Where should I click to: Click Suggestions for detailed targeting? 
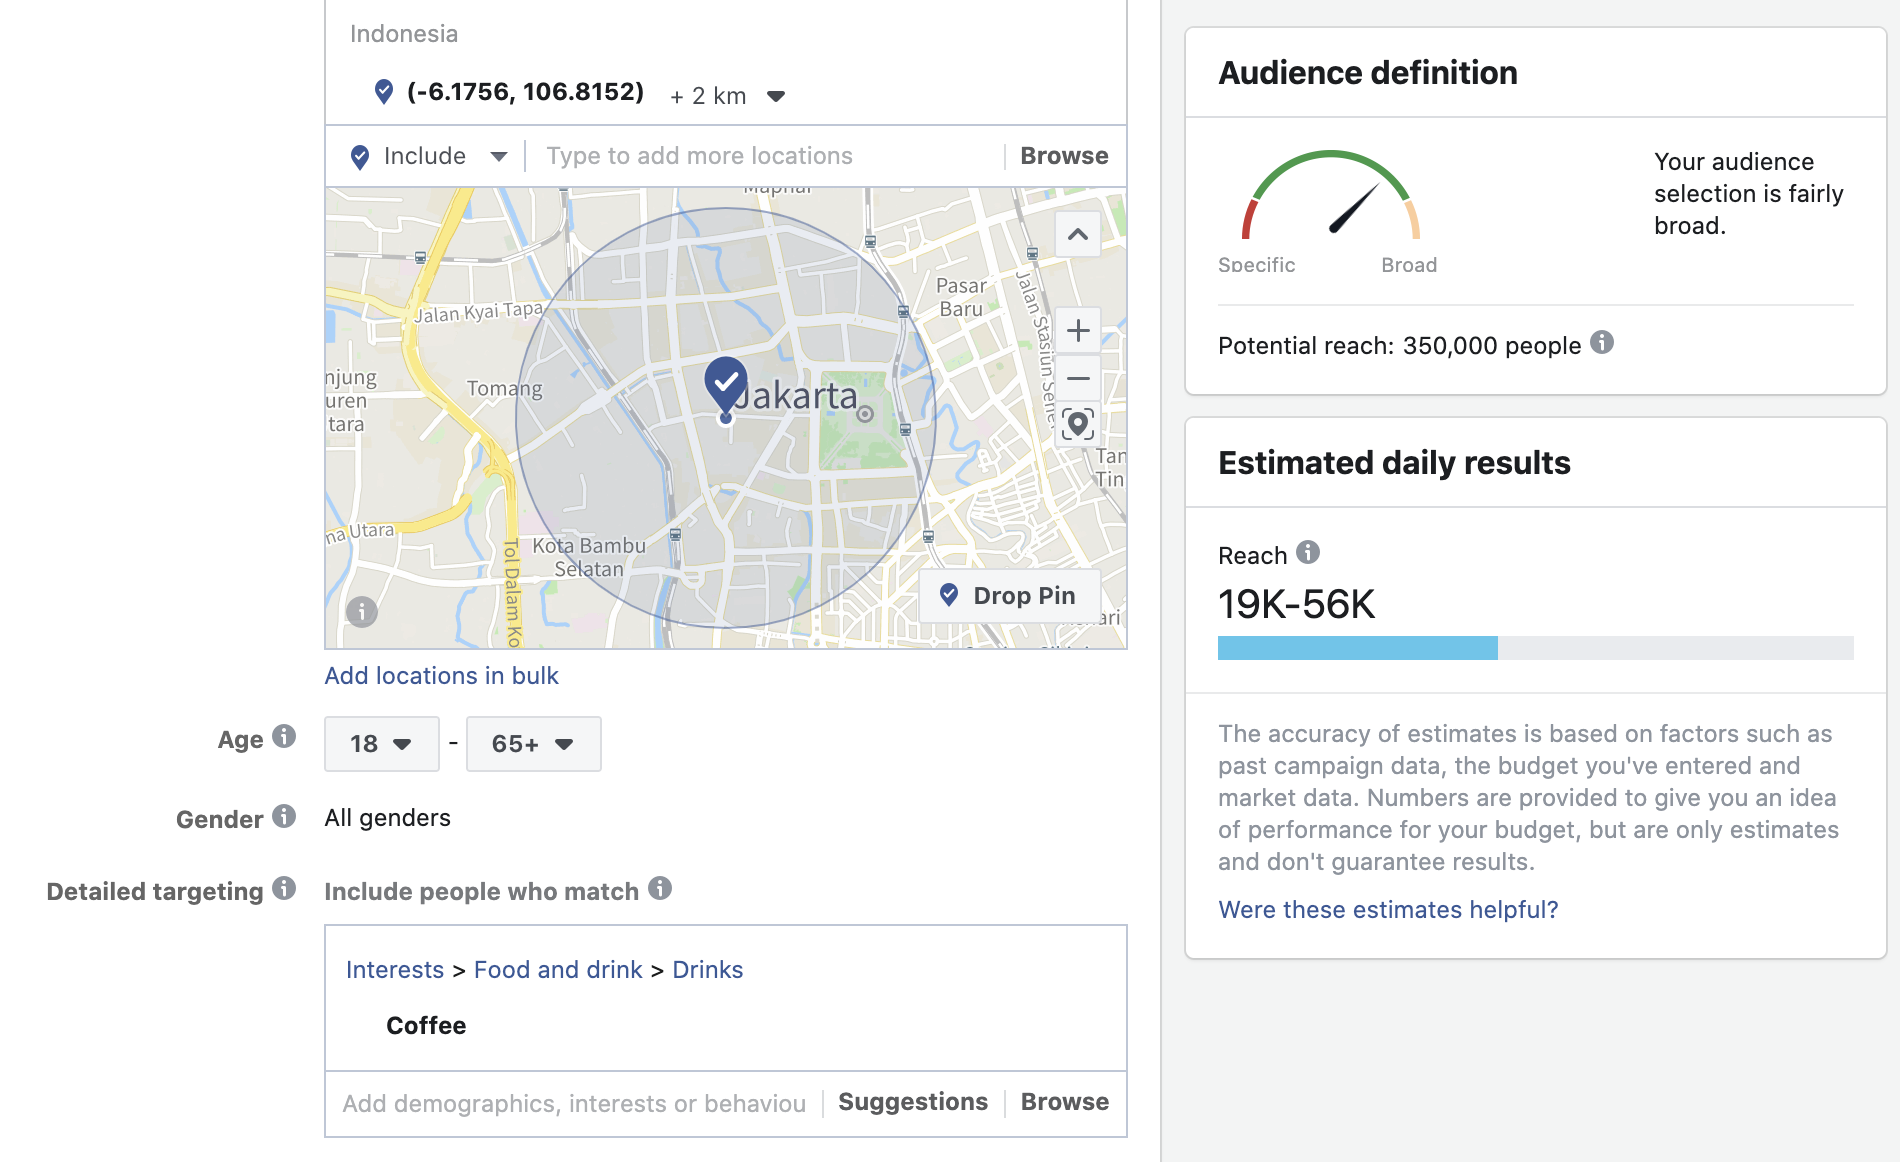pos(913,1102)
